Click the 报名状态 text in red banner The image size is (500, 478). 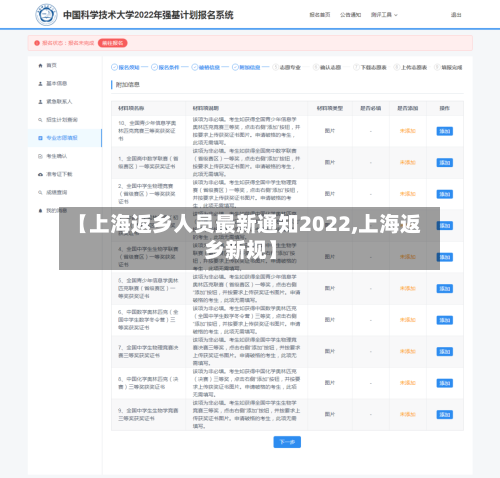(68, 43)
